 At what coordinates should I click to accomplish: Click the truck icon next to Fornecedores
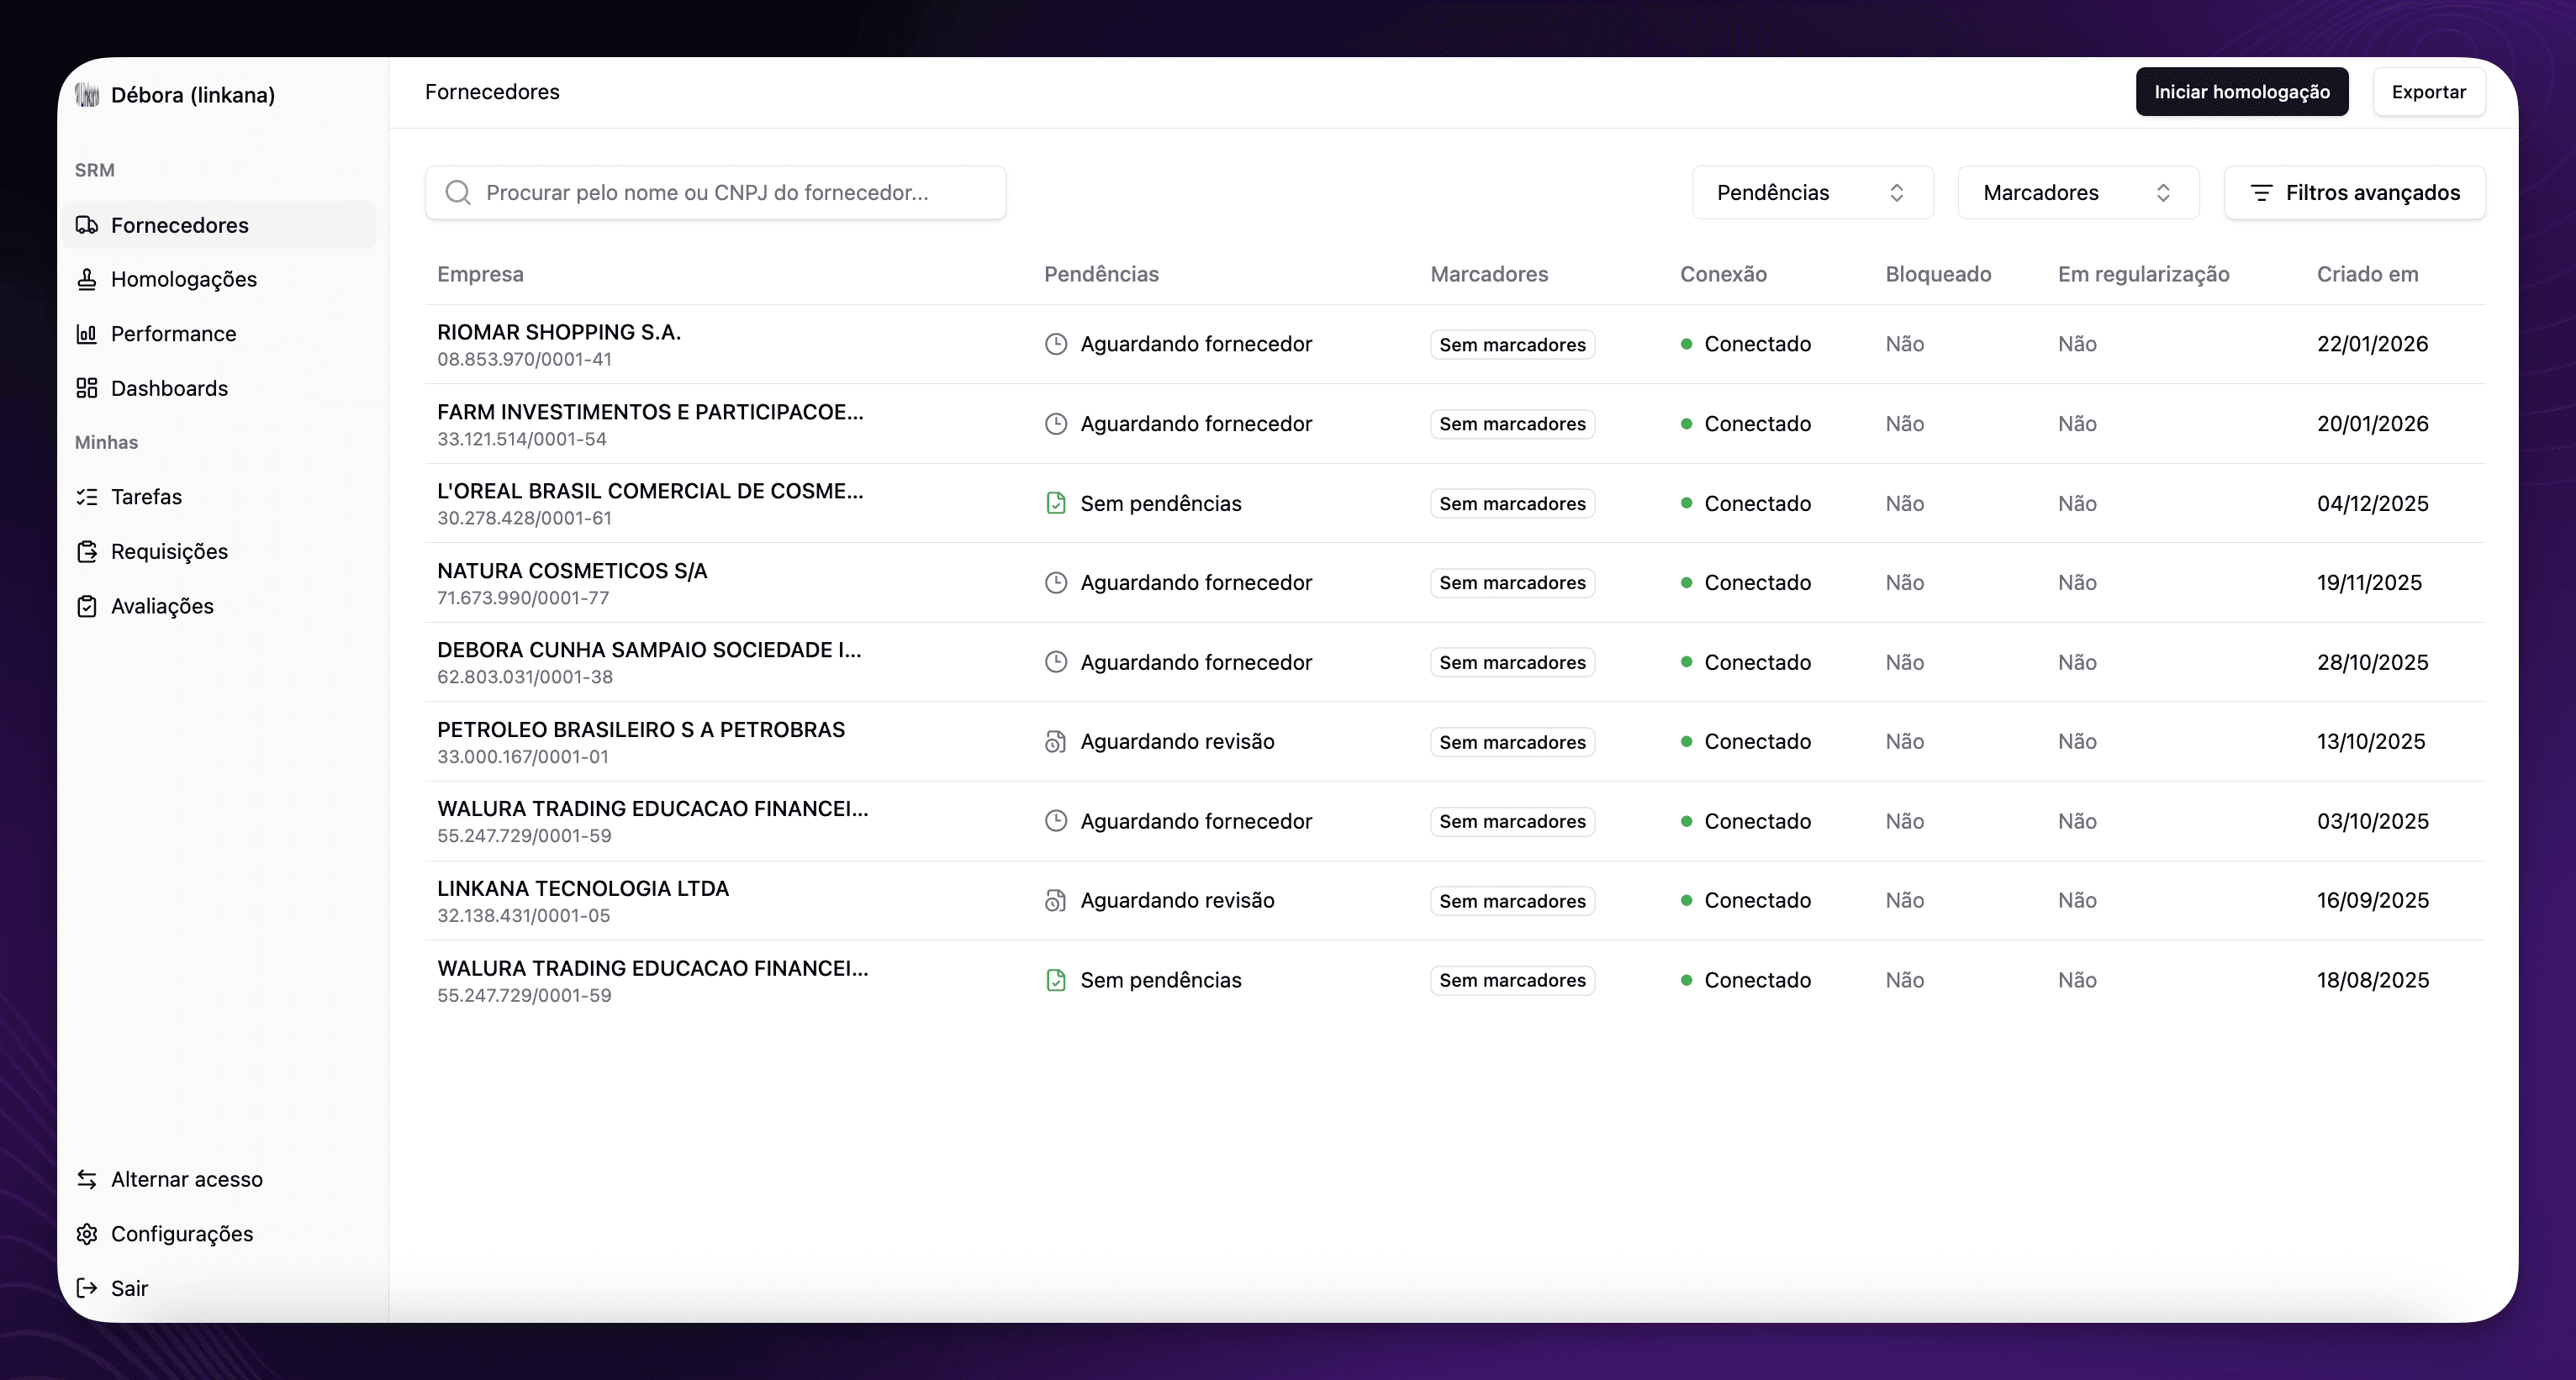point(87,225)
